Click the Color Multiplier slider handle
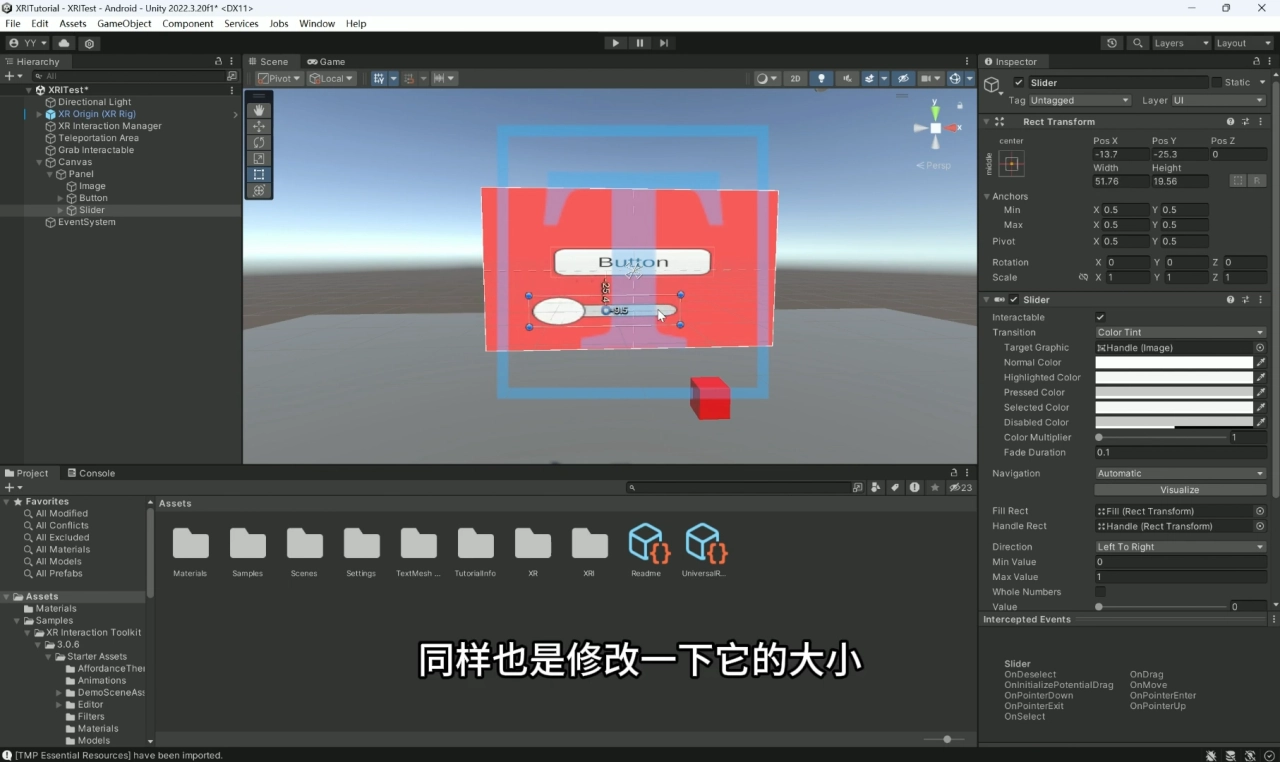This screenshot has height=762, width=1280. (1099, 437)
